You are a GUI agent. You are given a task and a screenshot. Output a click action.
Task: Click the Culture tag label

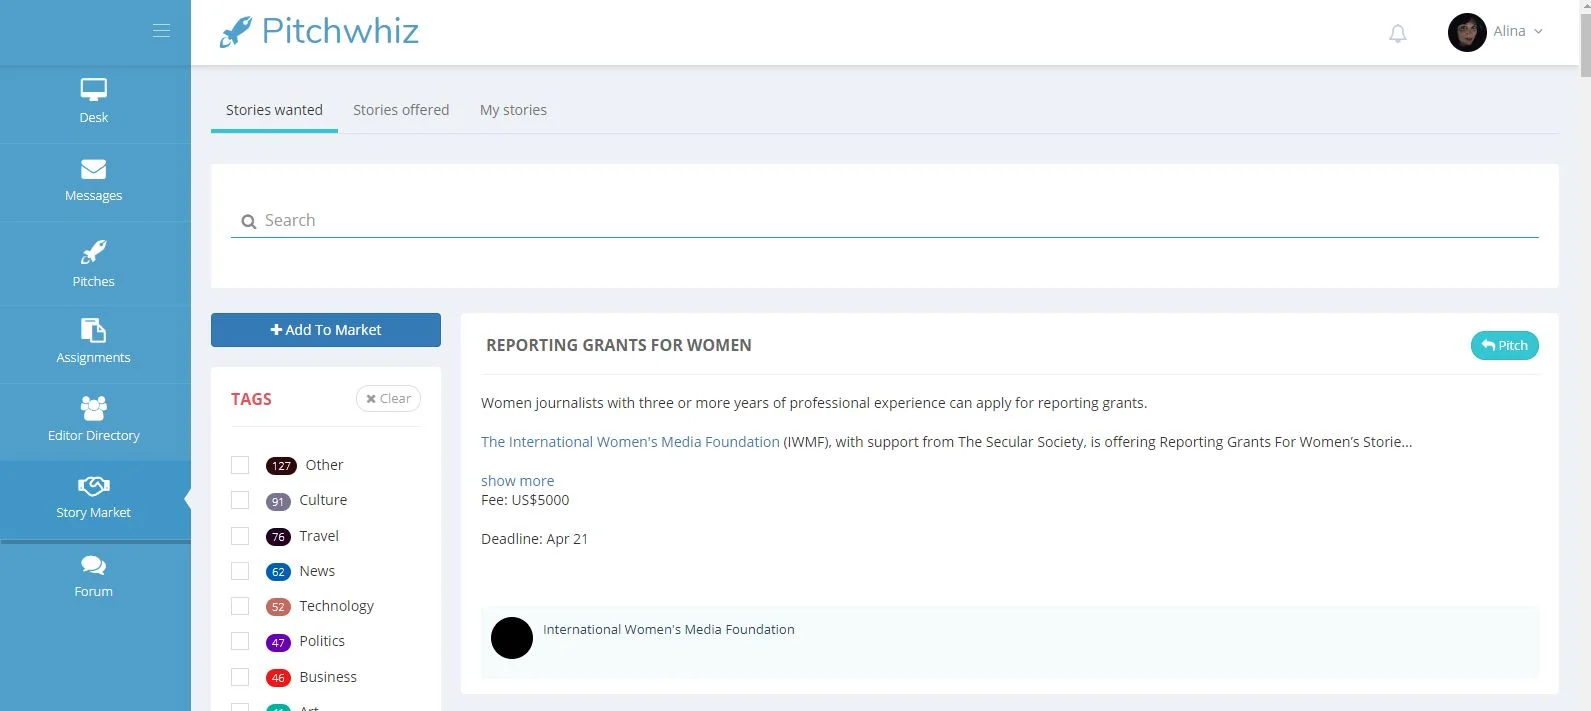tap(323, 500)
